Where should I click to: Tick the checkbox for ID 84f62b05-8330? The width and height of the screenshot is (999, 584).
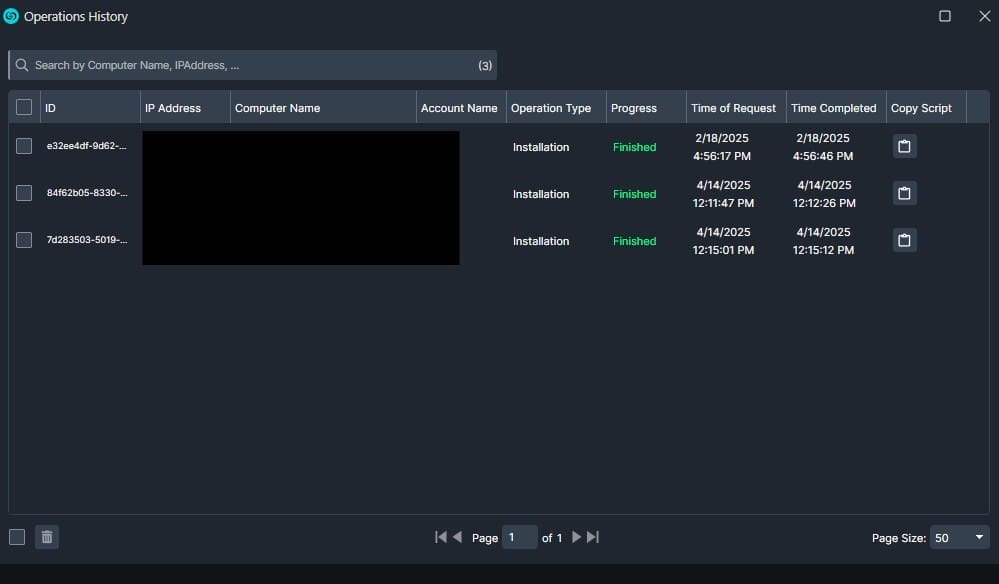click(24, 193)
